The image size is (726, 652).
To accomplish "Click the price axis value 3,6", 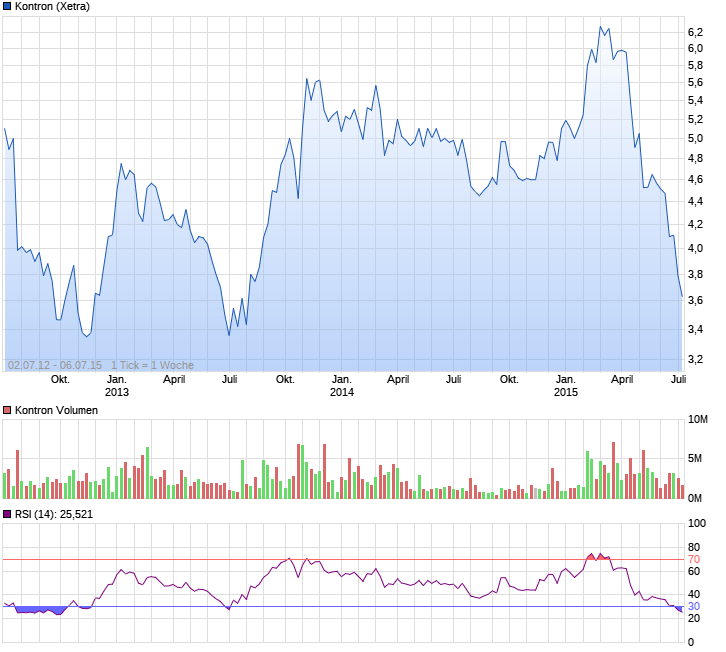I will tap(695, 301).
